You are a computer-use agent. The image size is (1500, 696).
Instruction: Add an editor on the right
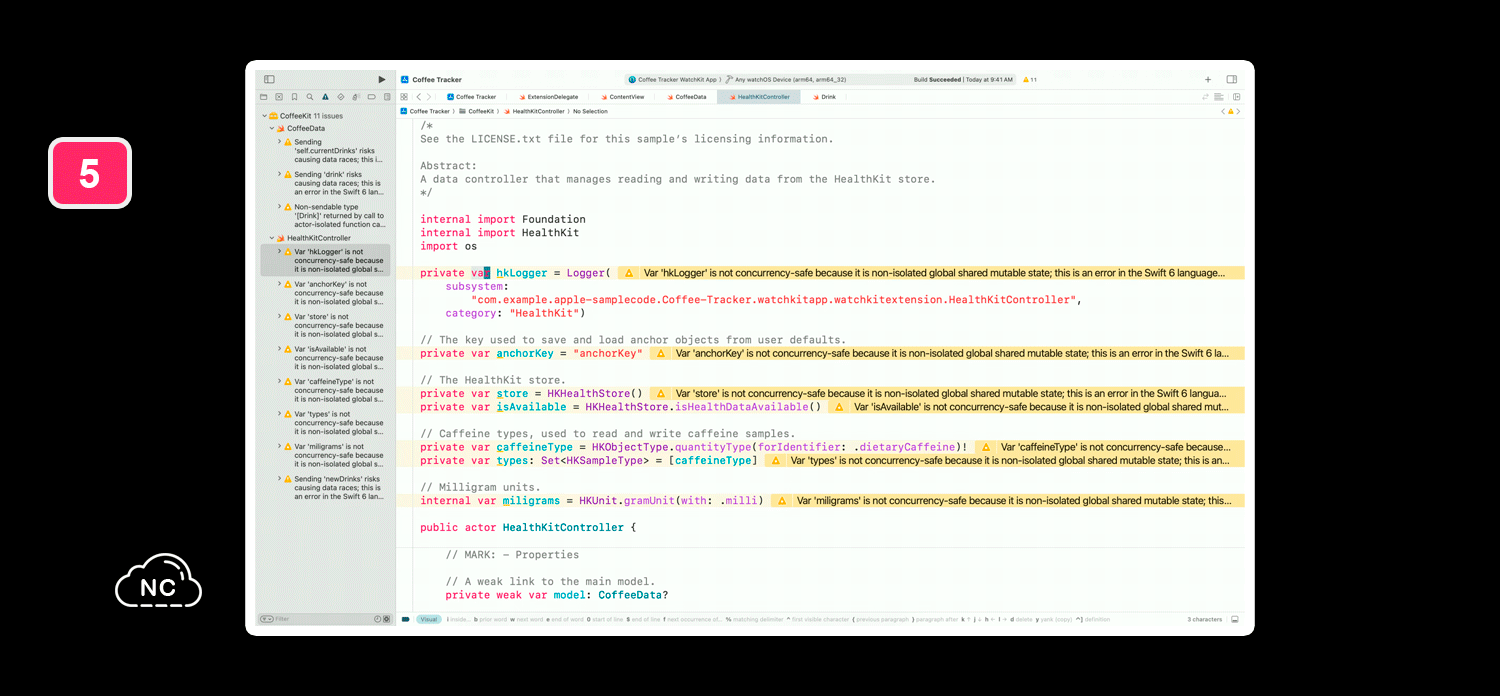[1236, 97]
